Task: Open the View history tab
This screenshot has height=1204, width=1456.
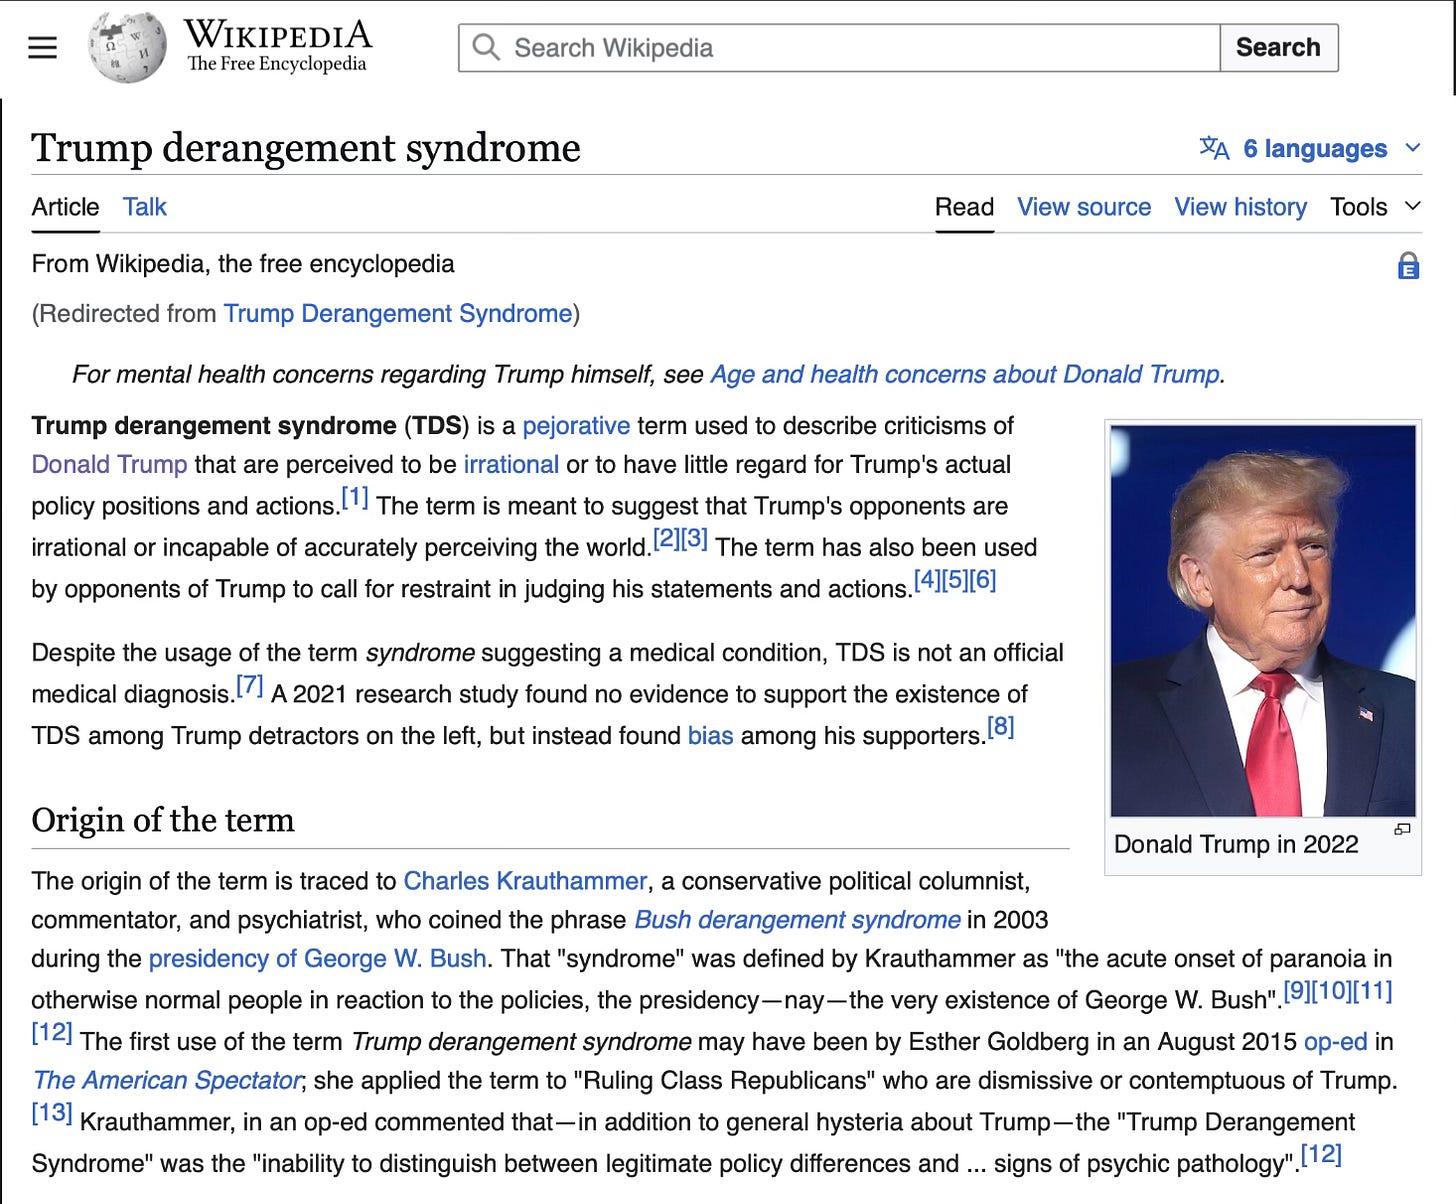Action: (1240, 207)
